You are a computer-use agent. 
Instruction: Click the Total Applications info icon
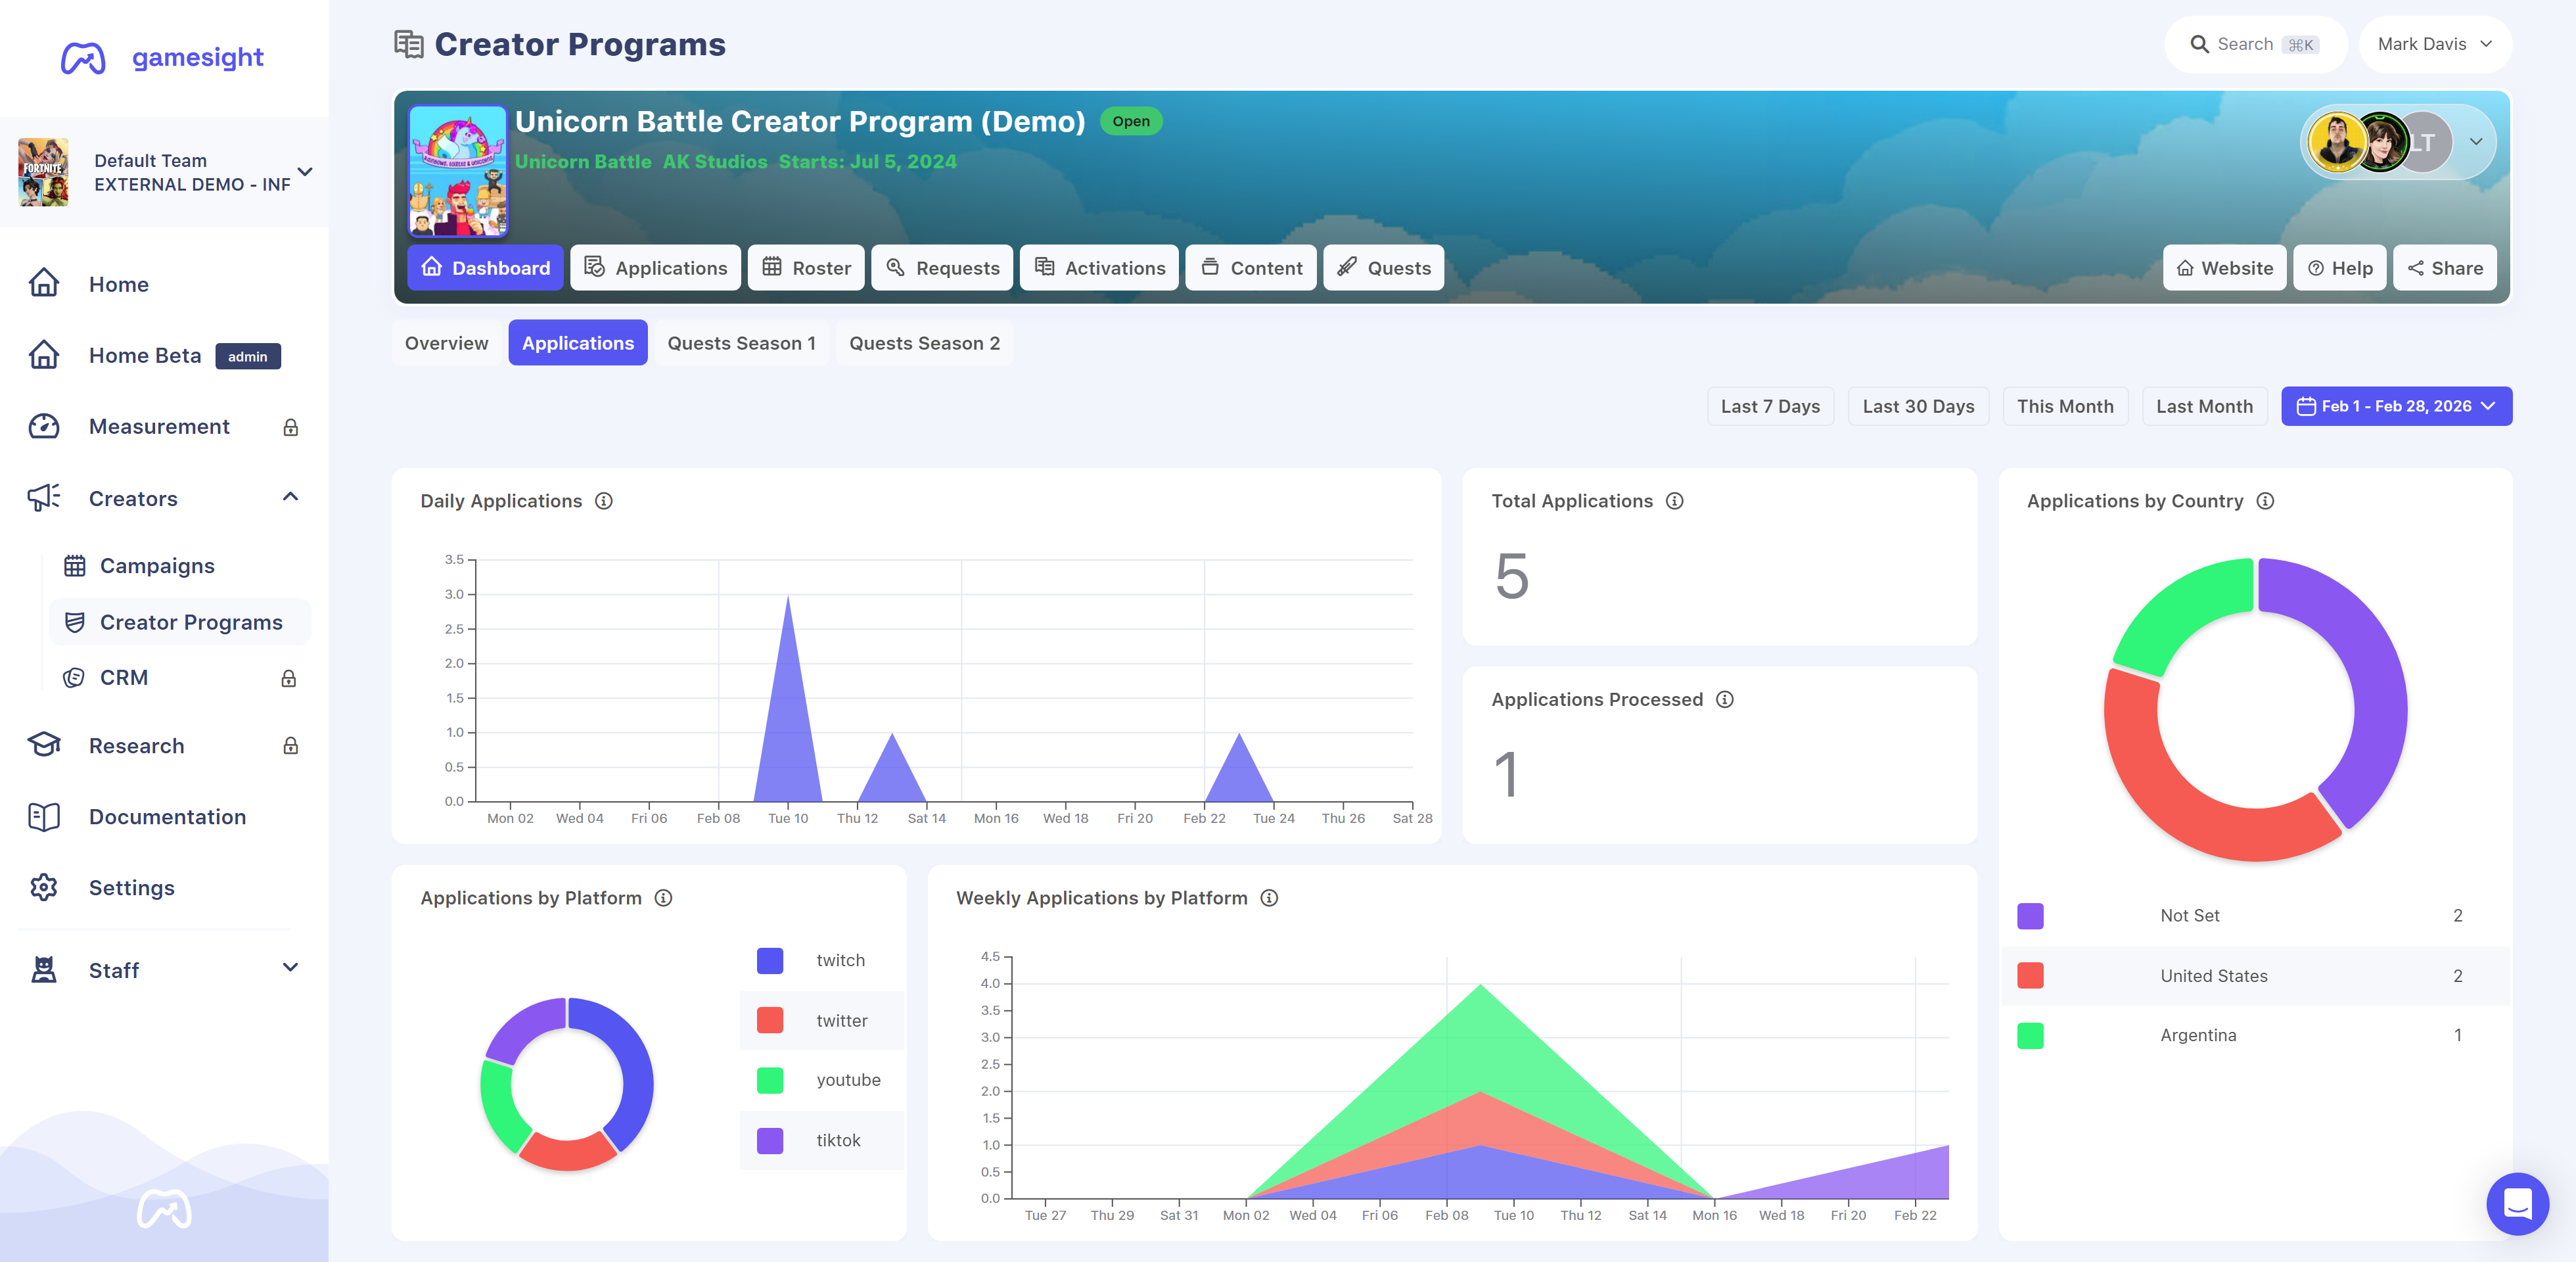click(1675, 501)
